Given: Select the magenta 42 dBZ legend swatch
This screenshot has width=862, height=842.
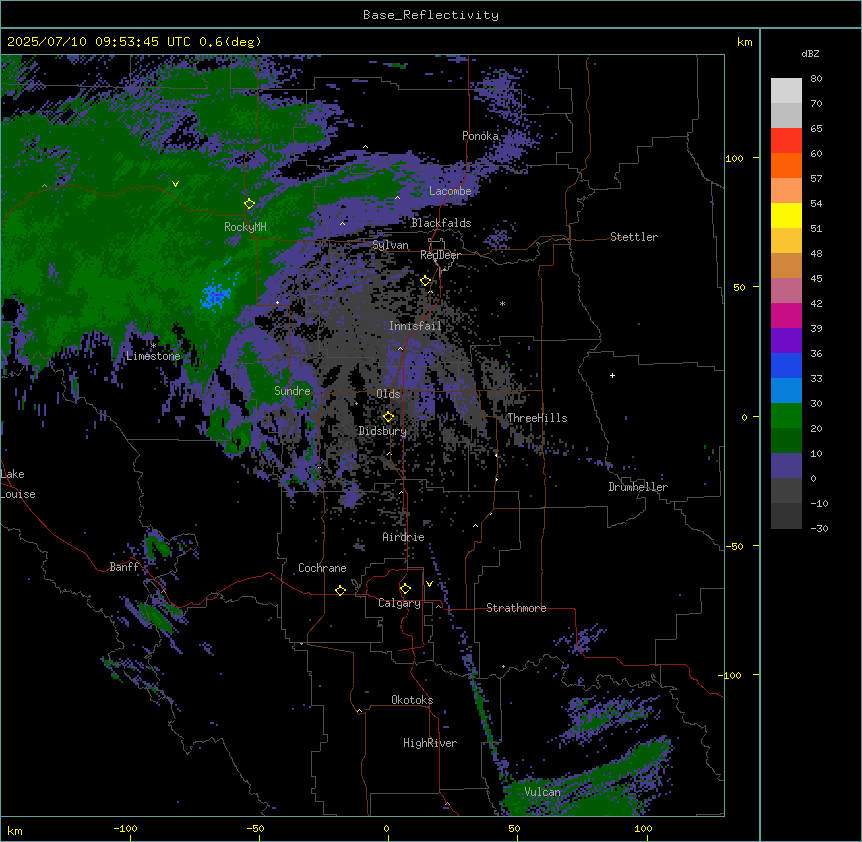Looking at the screenshot, I should [x=786, y=315].
